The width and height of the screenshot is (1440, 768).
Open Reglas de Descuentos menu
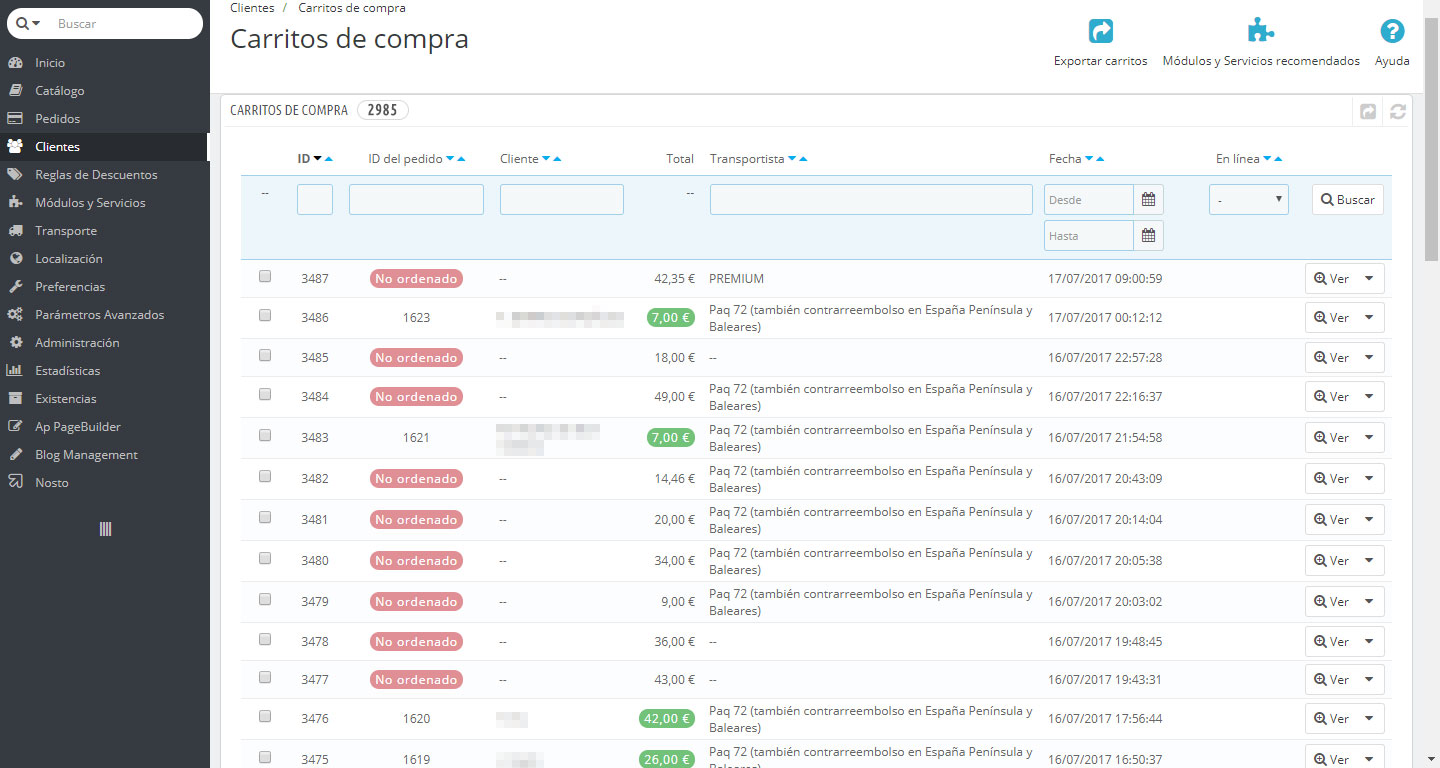click(104, 175)
